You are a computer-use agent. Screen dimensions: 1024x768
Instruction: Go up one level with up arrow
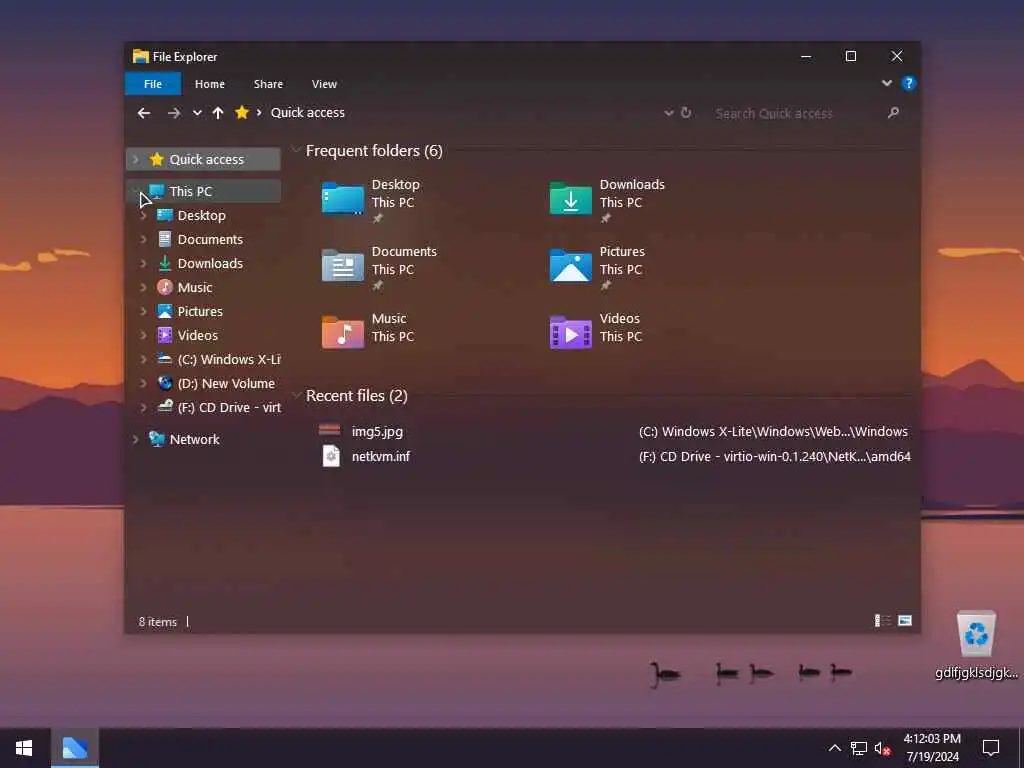point(218,113)
